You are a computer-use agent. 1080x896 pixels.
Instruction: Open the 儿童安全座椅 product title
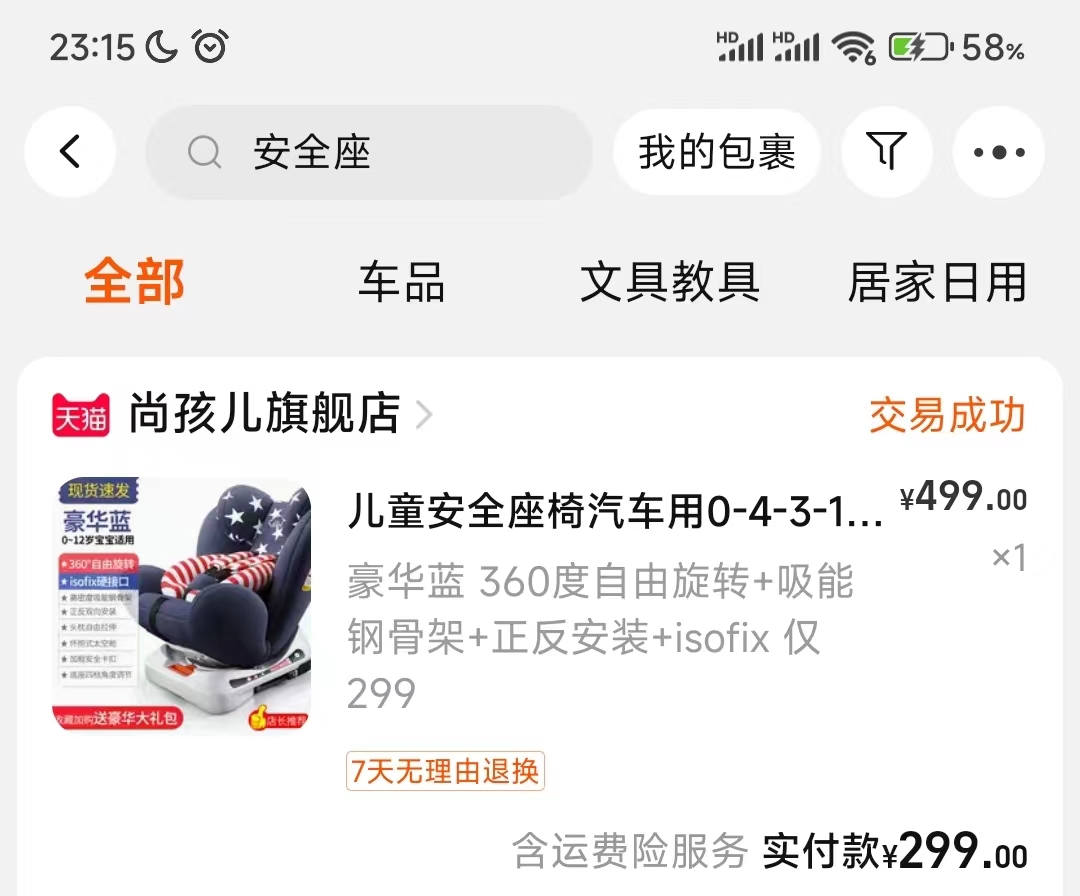[614, 511]
